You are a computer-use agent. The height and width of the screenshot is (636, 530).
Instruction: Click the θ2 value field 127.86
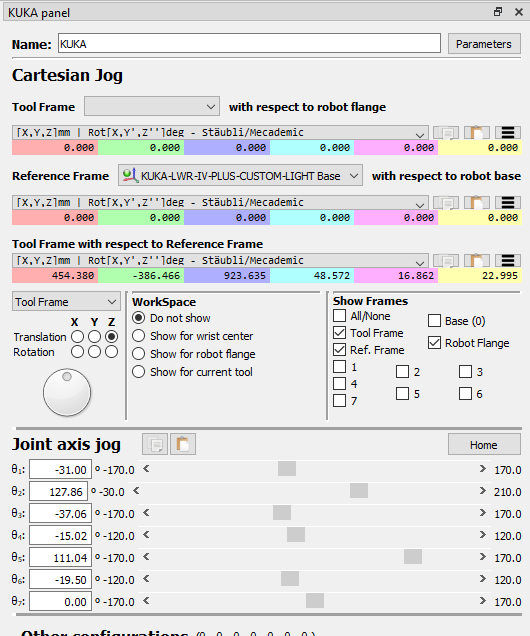59,492
